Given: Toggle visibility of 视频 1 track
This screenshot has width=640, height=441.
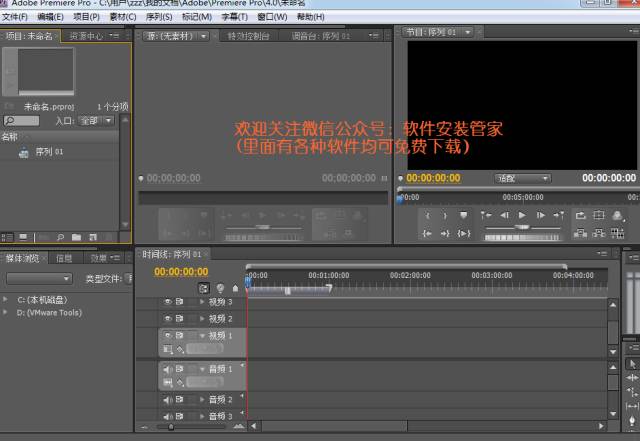Looking at the screenshot, I should [167, 335].
